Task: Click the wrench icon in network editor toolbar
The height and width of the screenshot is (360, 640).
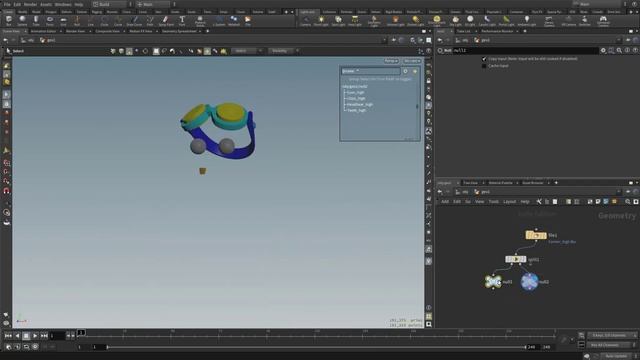Action: coord(539,202)
